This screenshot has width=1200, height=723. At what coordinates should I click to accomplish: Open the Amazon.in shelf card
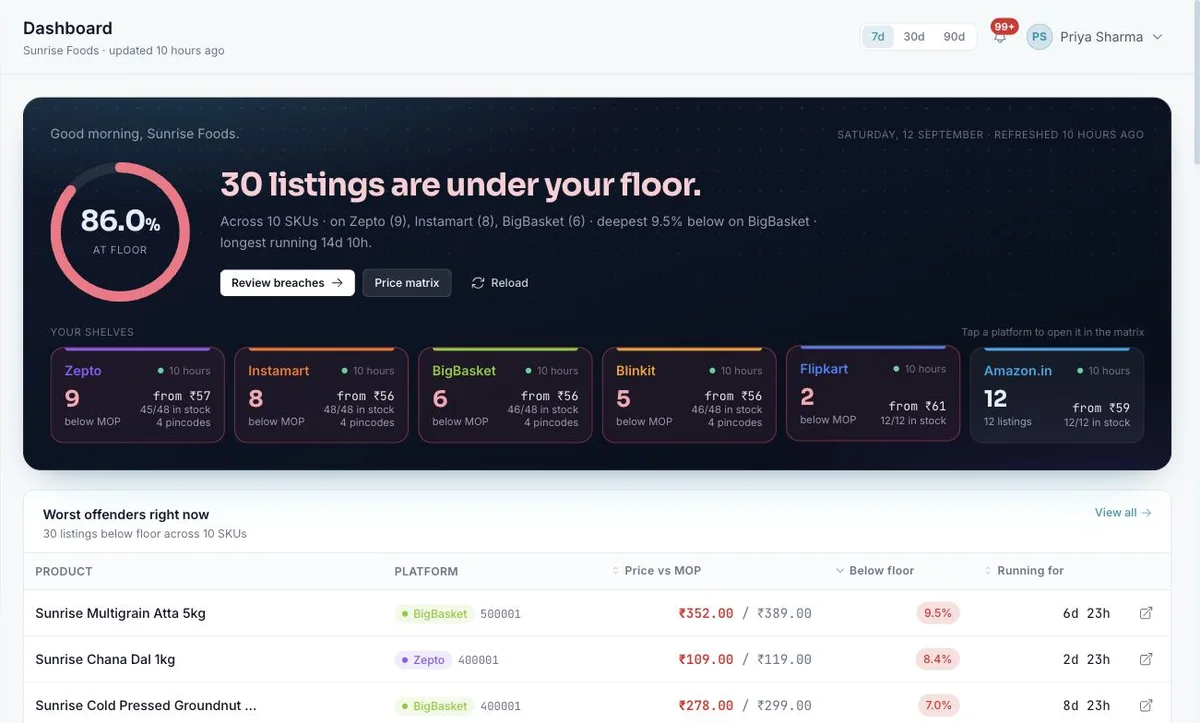[1057, 395]
